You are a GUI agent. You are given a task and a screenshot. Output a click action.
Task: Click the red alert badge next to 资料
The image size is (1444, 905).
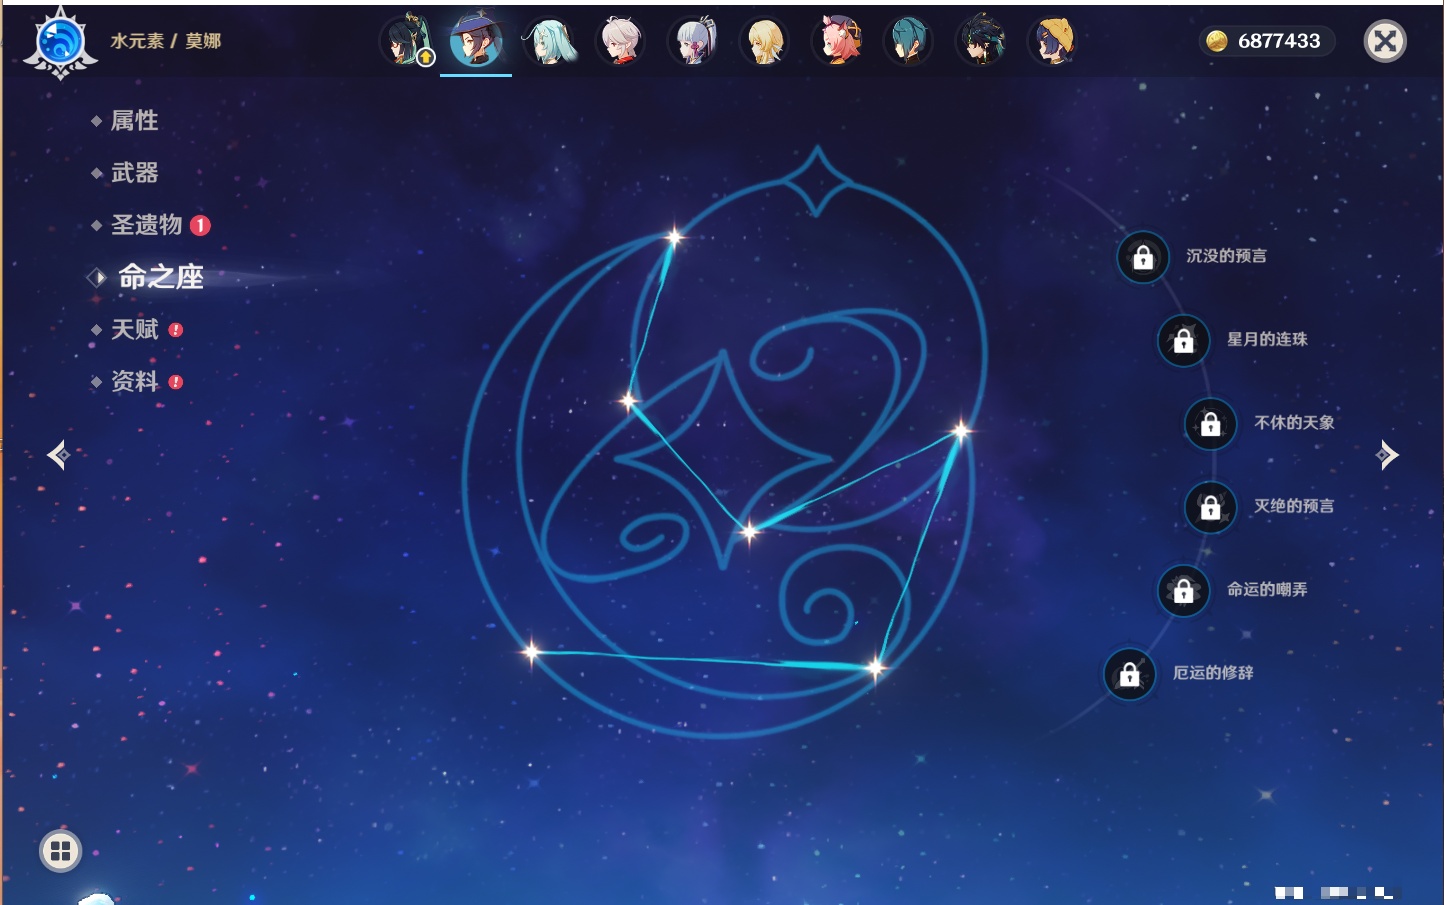pyautogui.click(x=176, y=382)
